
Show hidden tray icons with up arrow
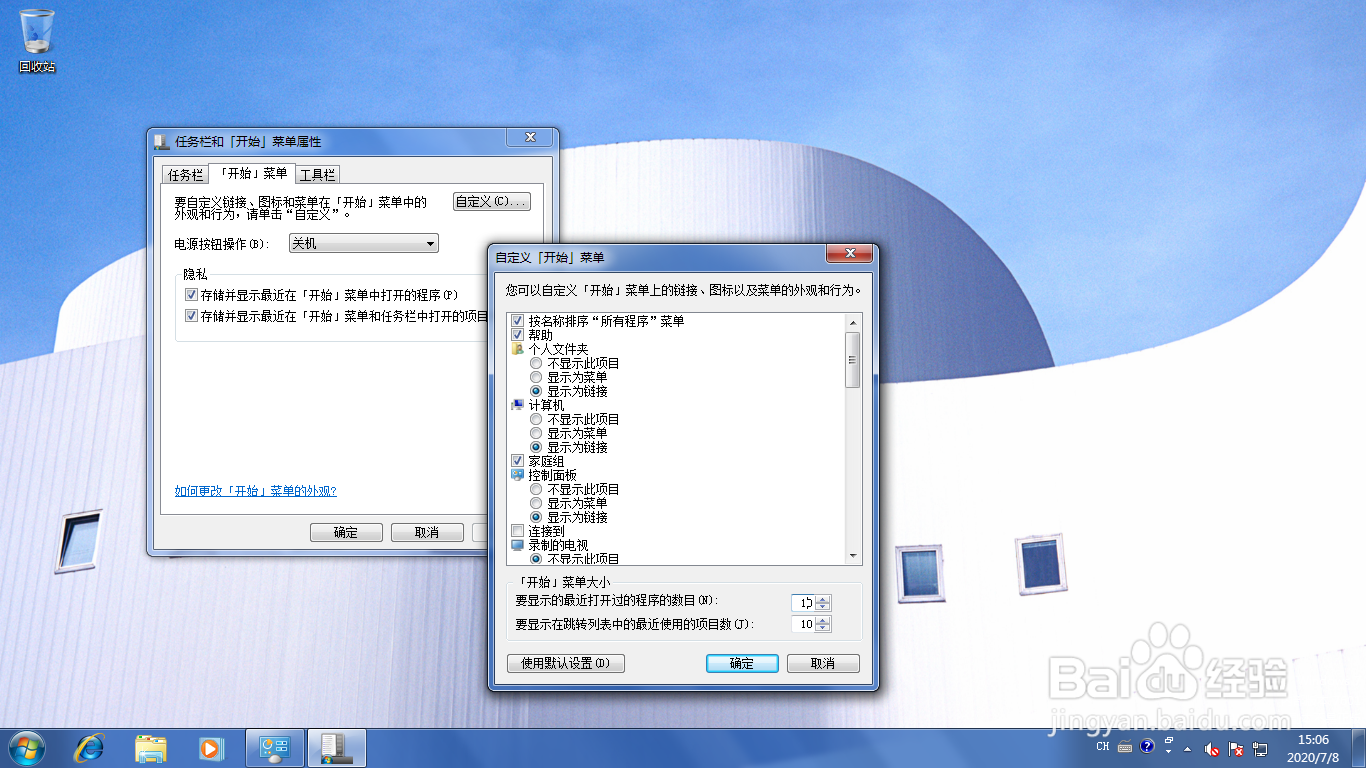(x=1187, y=748)
